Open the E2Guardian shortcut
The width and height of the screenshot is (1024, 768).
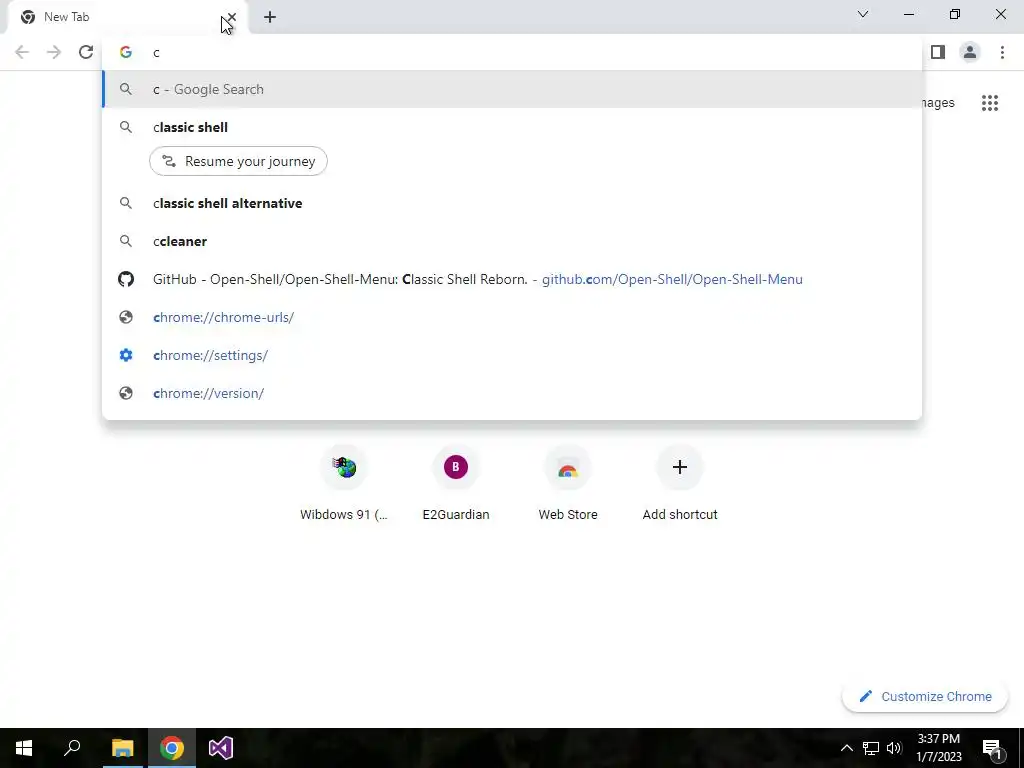[456, 483]
